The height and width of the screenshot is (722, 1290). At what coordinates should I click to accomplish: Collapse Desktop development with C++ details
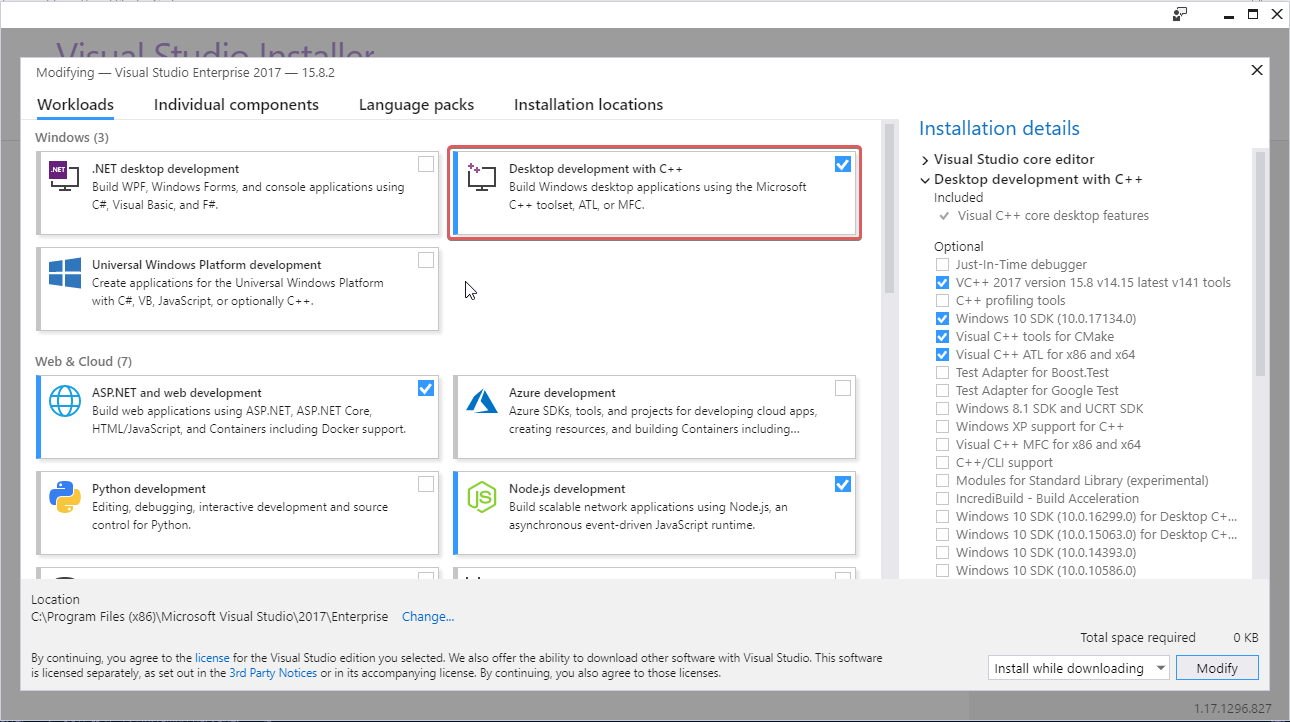[x=925, y=180]
